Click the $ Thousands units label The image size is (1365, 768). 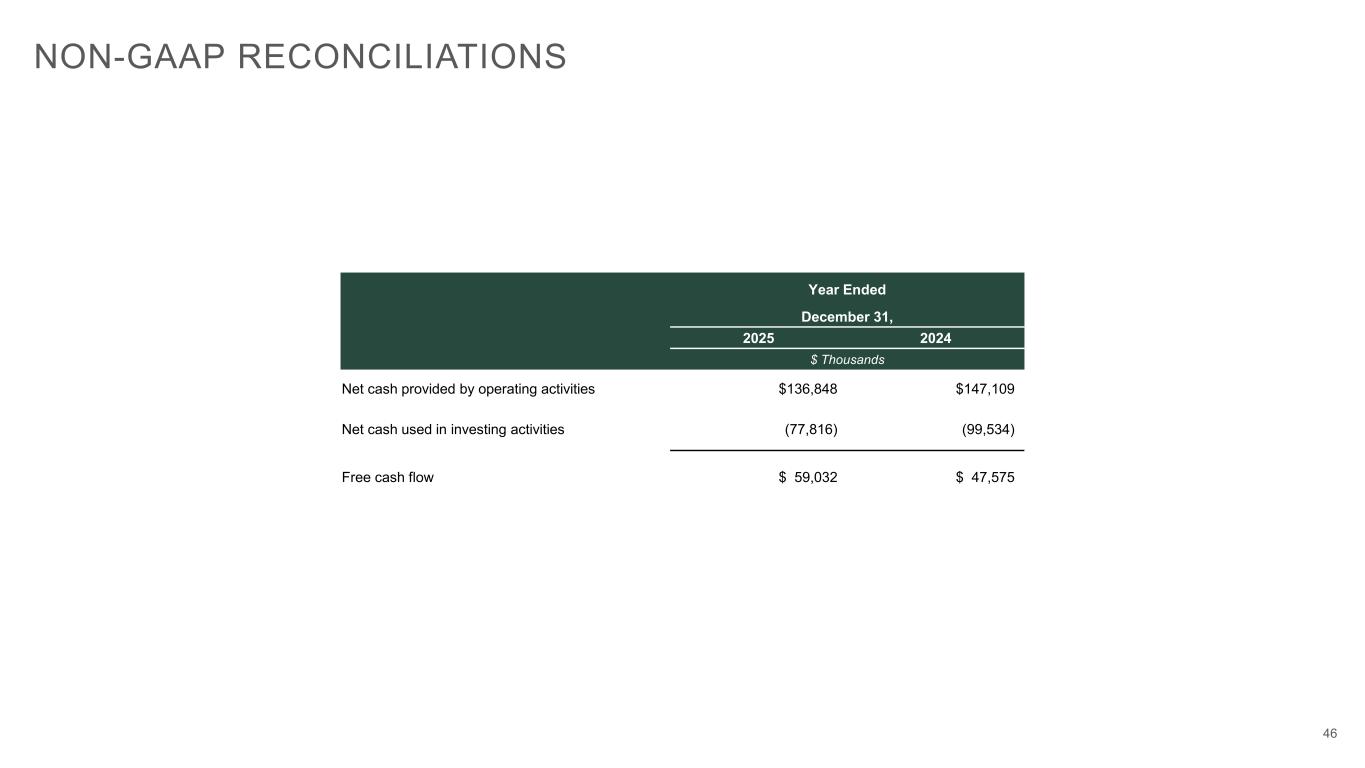(846, 360)
